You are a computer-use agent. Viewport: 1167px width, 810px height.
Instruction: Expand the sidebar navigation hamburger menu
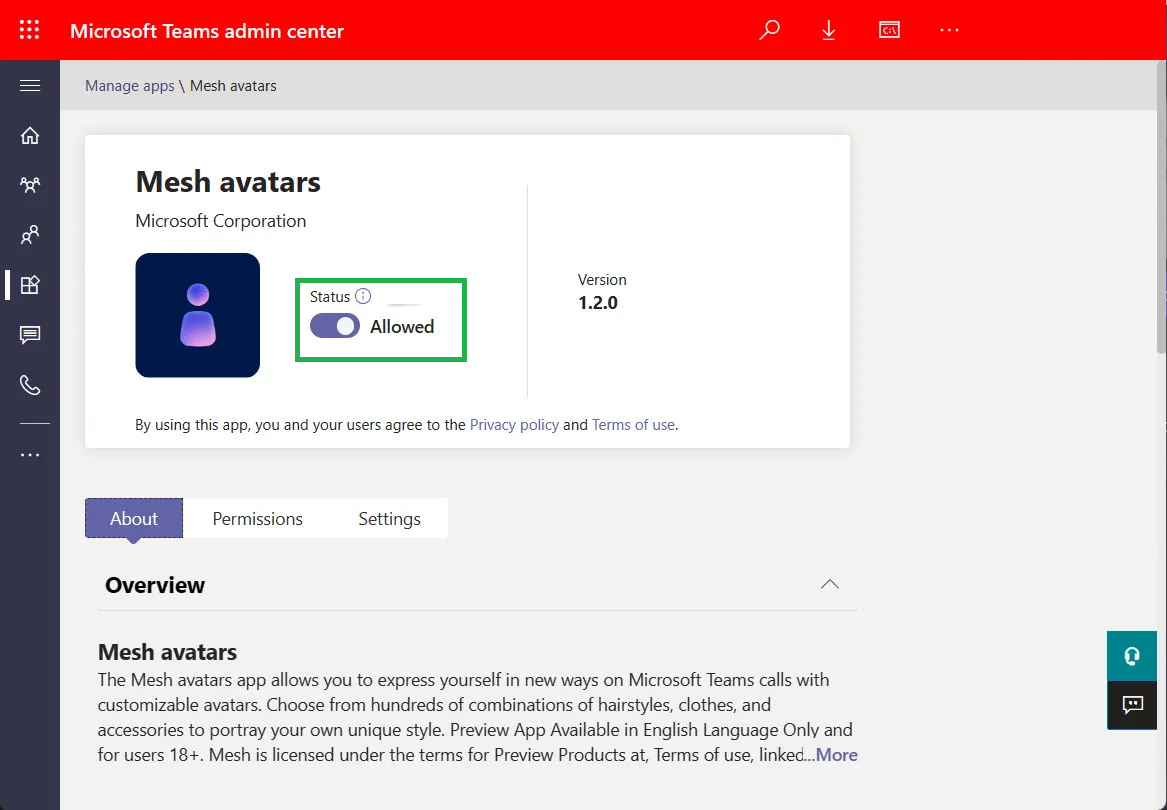point(30,85)
